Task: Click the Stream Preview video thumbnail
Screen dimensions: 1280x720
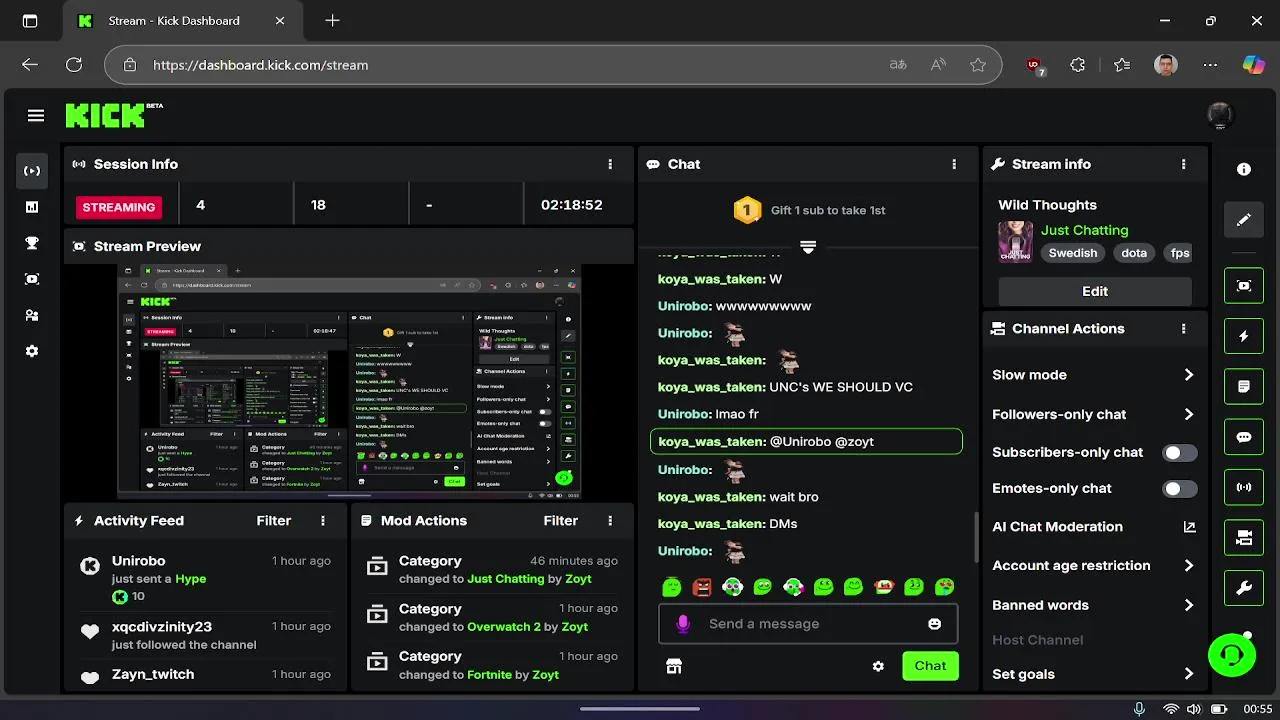Action: pos(349,382)
